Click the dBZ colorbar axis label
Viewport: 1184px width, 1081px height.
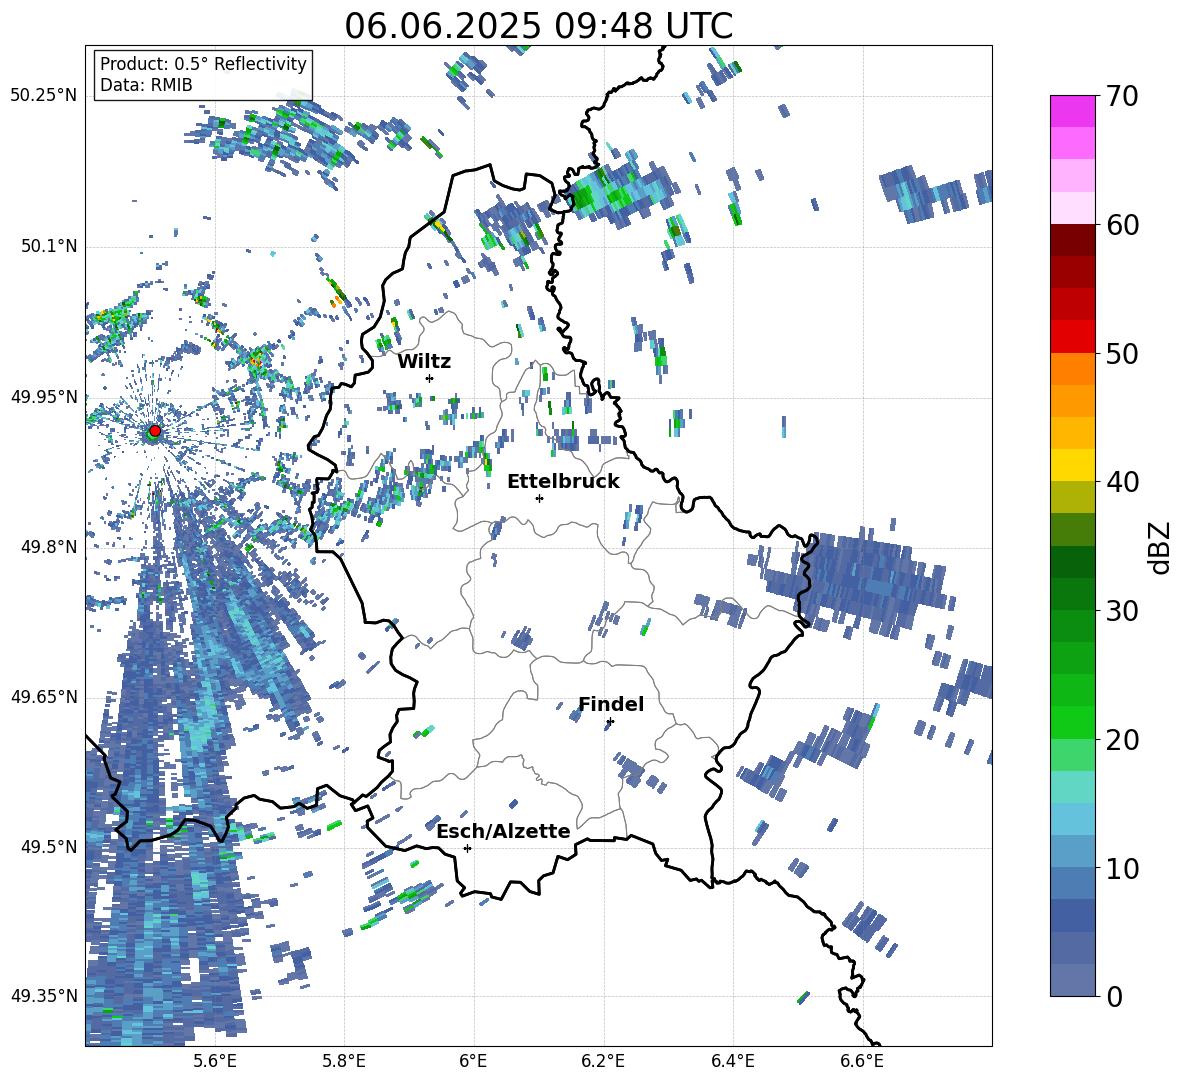pyautogui.click(x=1161, y=547)
